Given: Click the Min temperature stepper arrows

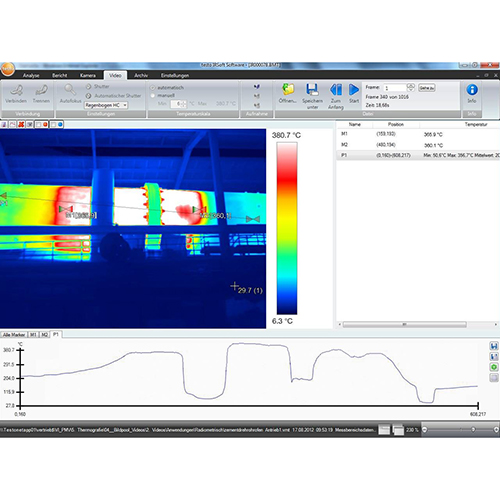Looking at the screenshot, I should (x=183, y=104).
